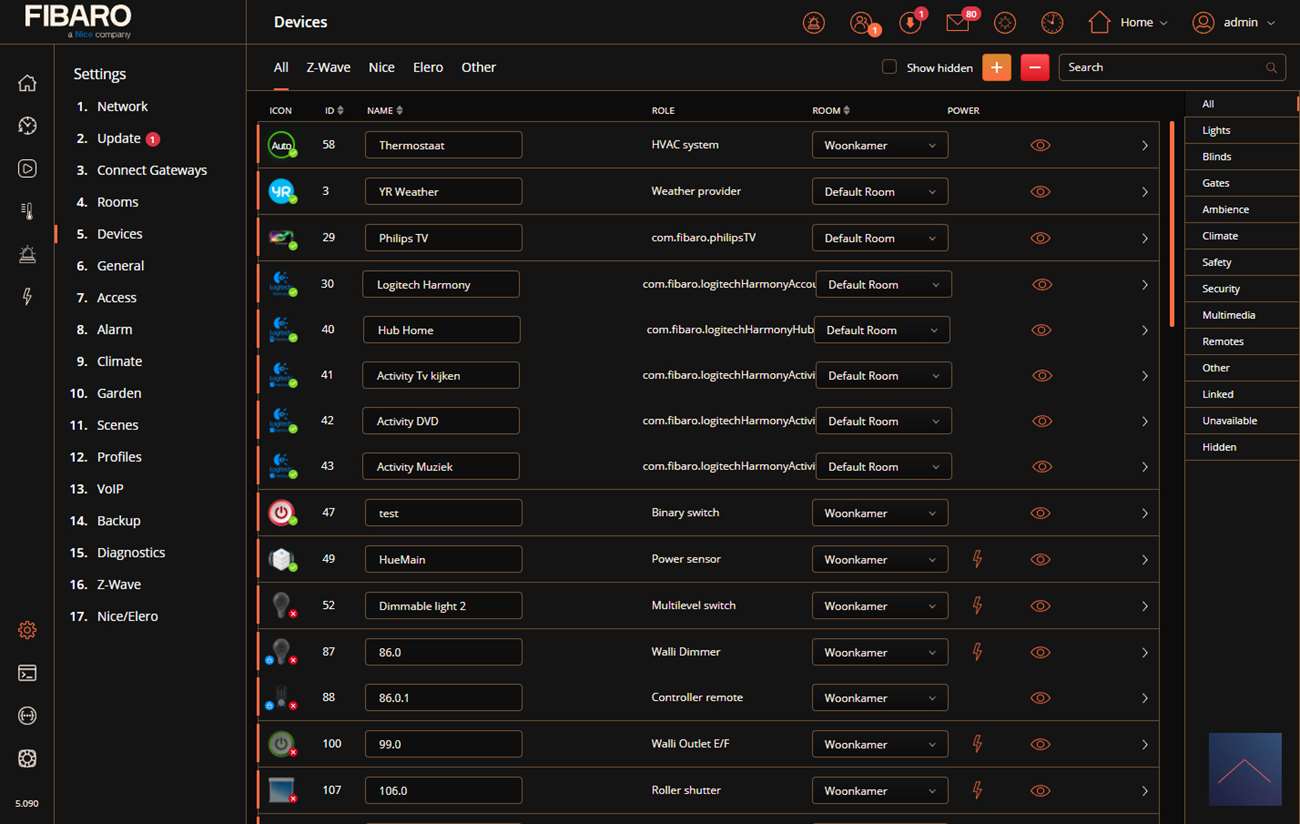Viewport: 1300px width, 824px height.
Task: Click the Search devices input field
Action: (x=1160, y=67)
